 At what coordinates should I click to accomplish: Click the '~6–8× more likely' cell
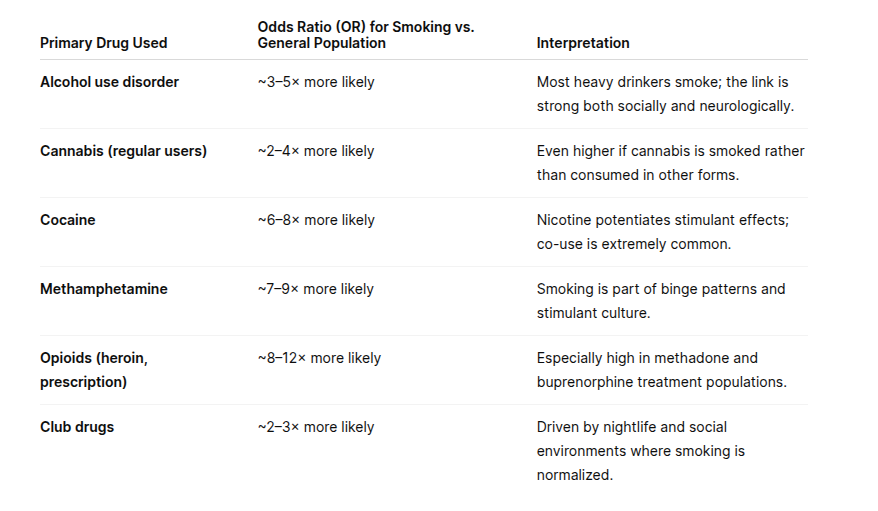tap(316, 220)
